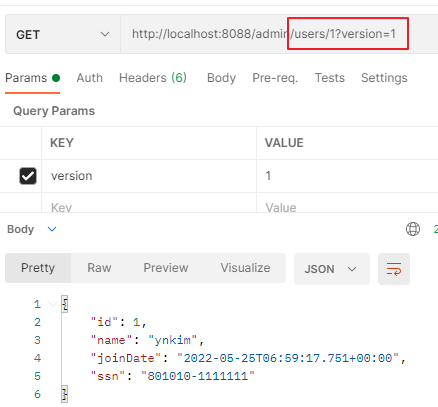Select the 'version' key cell
The height and width of the screenshot is (407, 438).
coord(149,176)
